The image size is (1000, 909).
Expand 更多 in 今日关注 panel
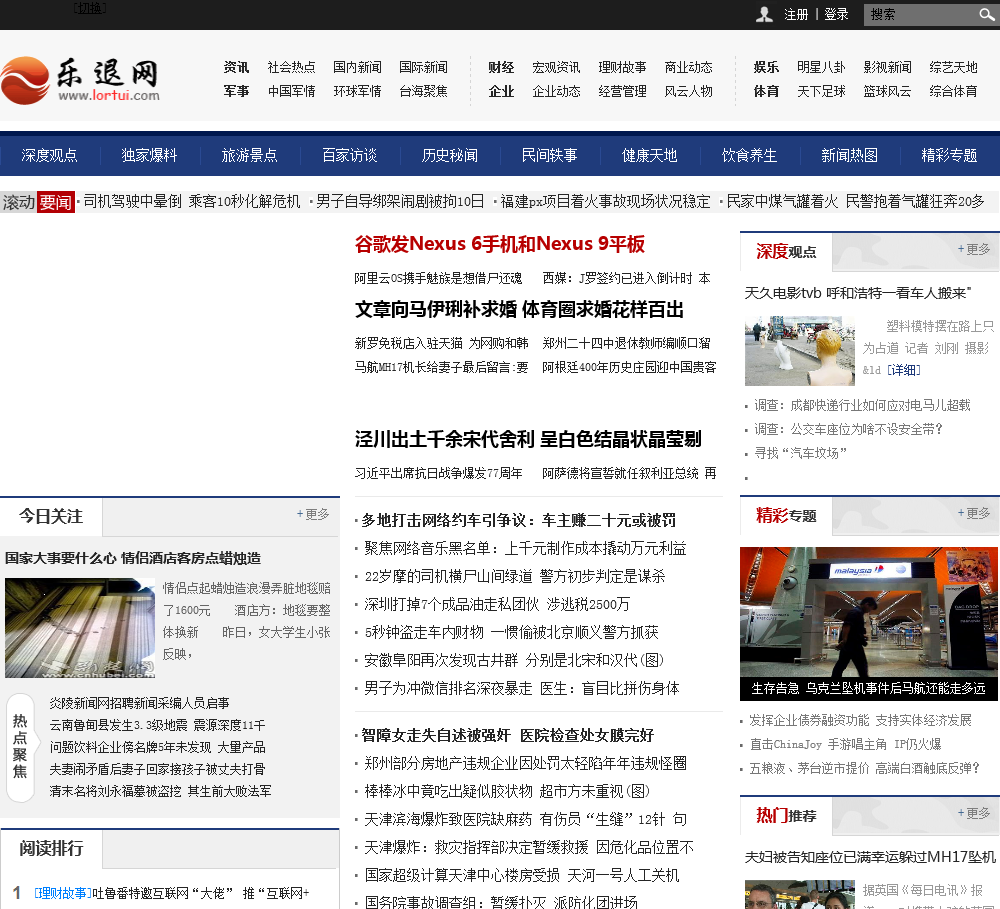(x=313, y=514)
